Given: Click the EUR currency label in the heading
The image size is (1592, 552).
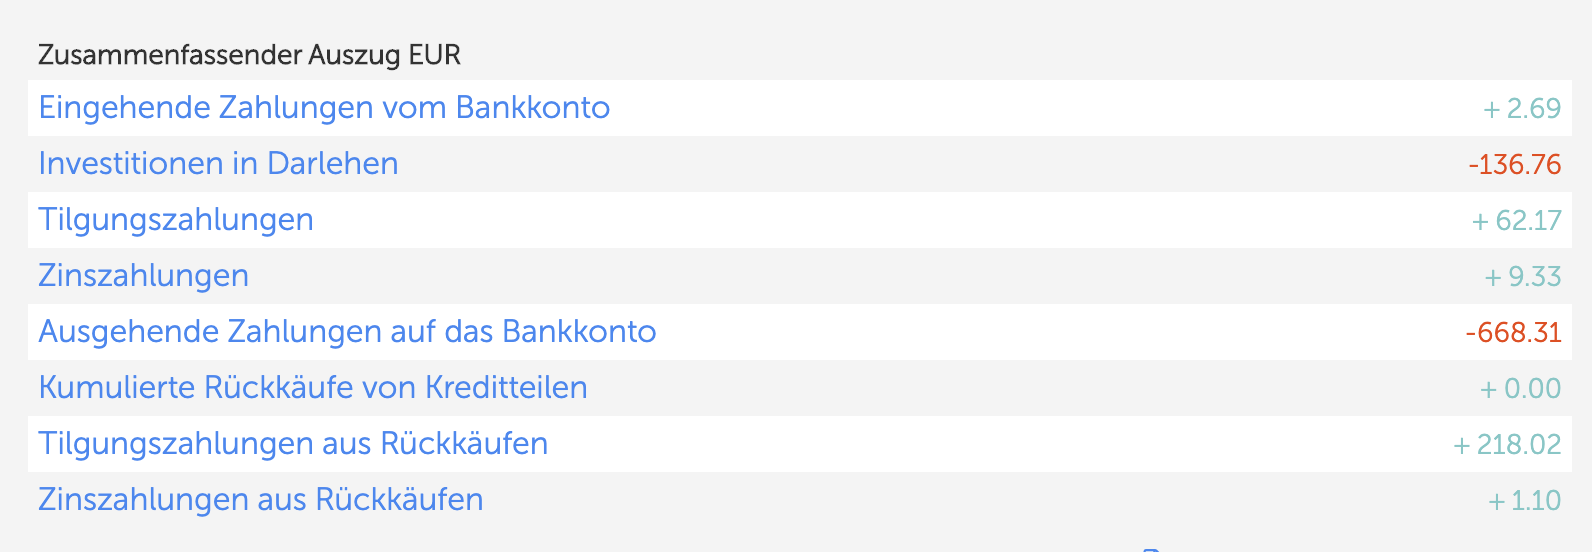Looking at the screenshot, I should click(x=435, y=55).
